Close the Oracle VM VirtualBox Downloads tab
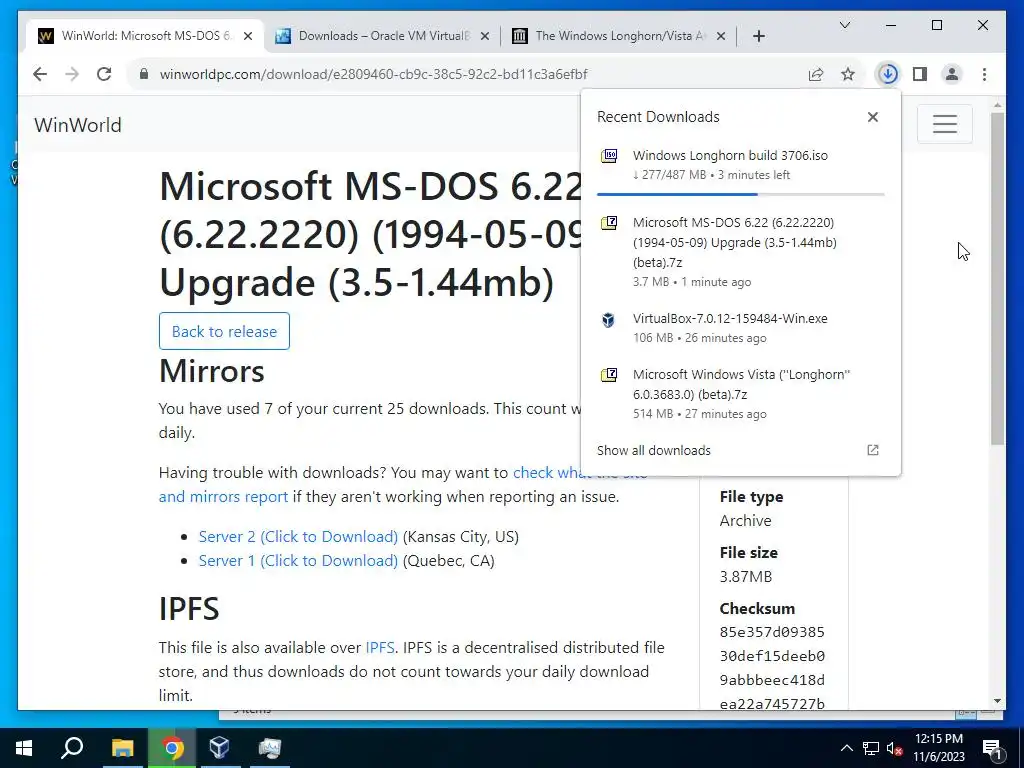Screen dimensions: 1024x768 tap(485, 37)
